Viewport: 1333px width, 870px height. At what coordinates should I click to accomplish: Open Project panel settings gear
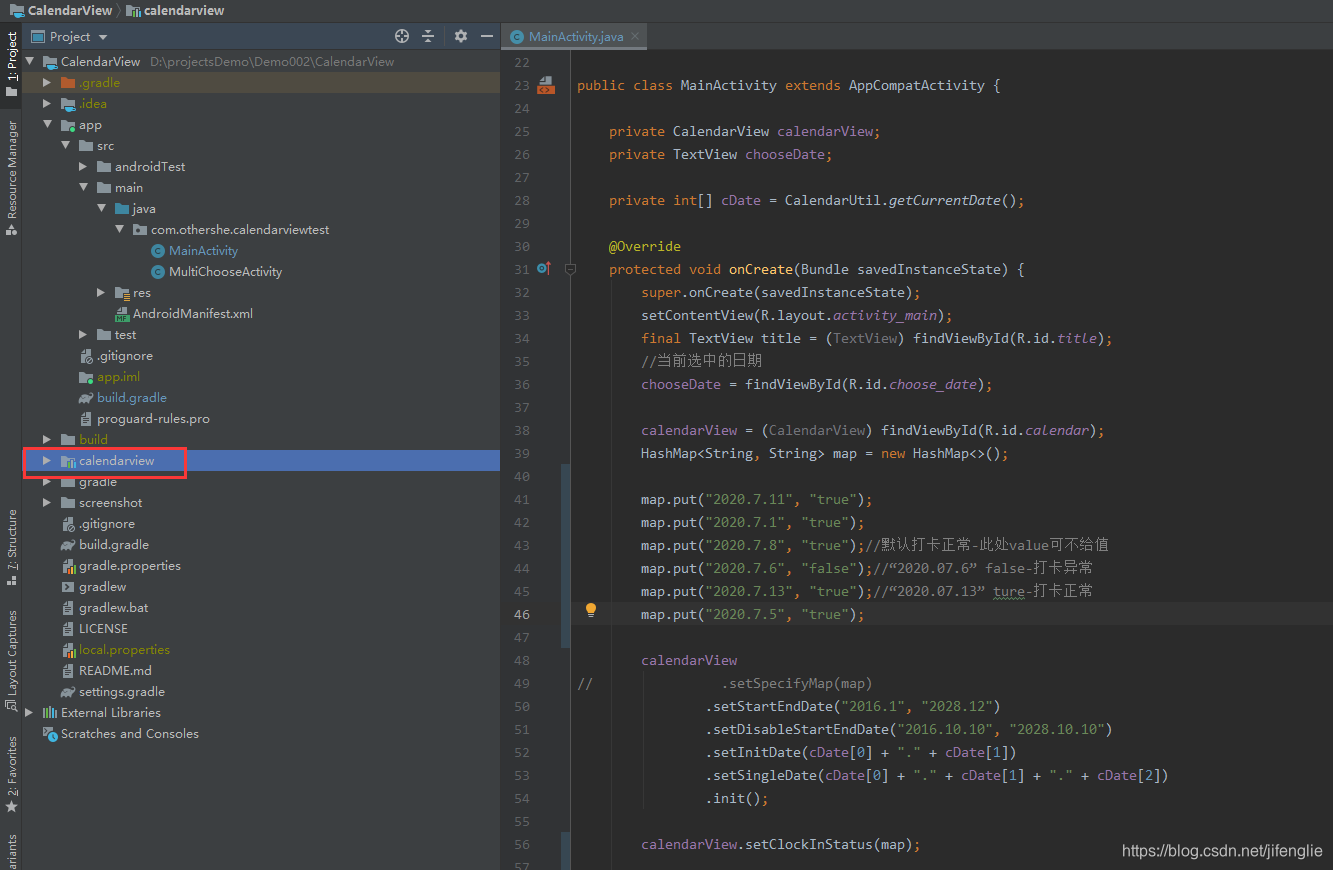tap(460, 36)
